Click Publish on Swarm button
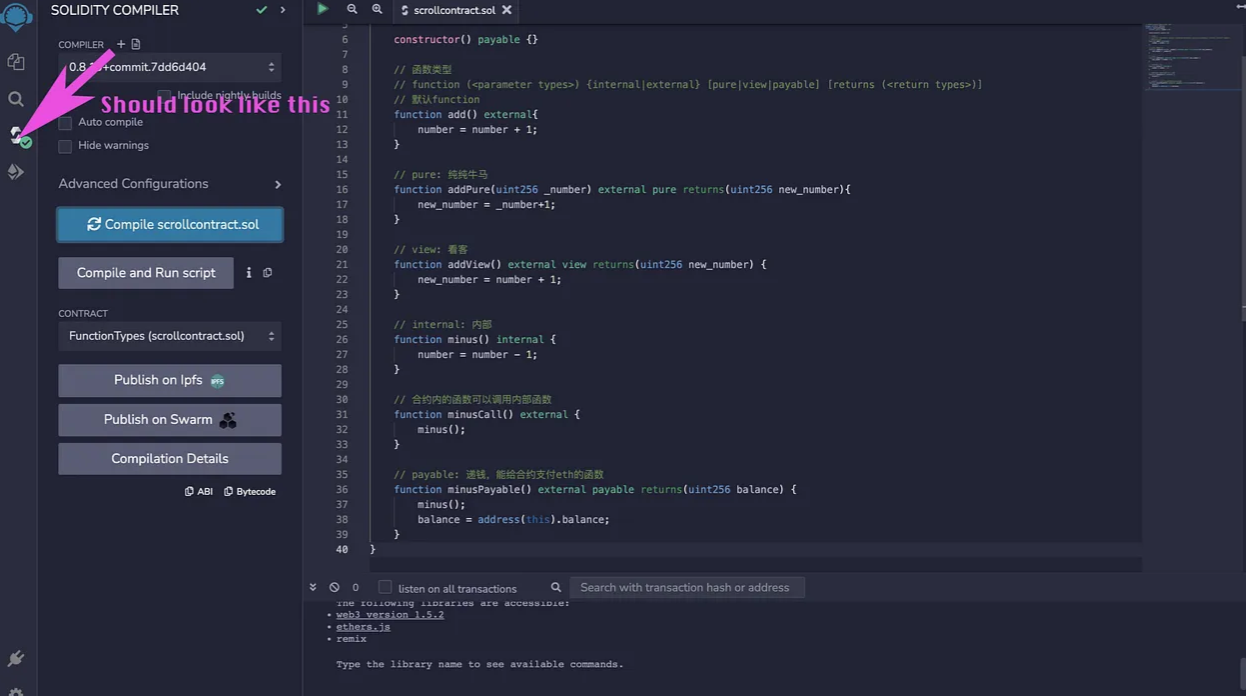This screenshot has height=696, width=1246. click(170, 420)
